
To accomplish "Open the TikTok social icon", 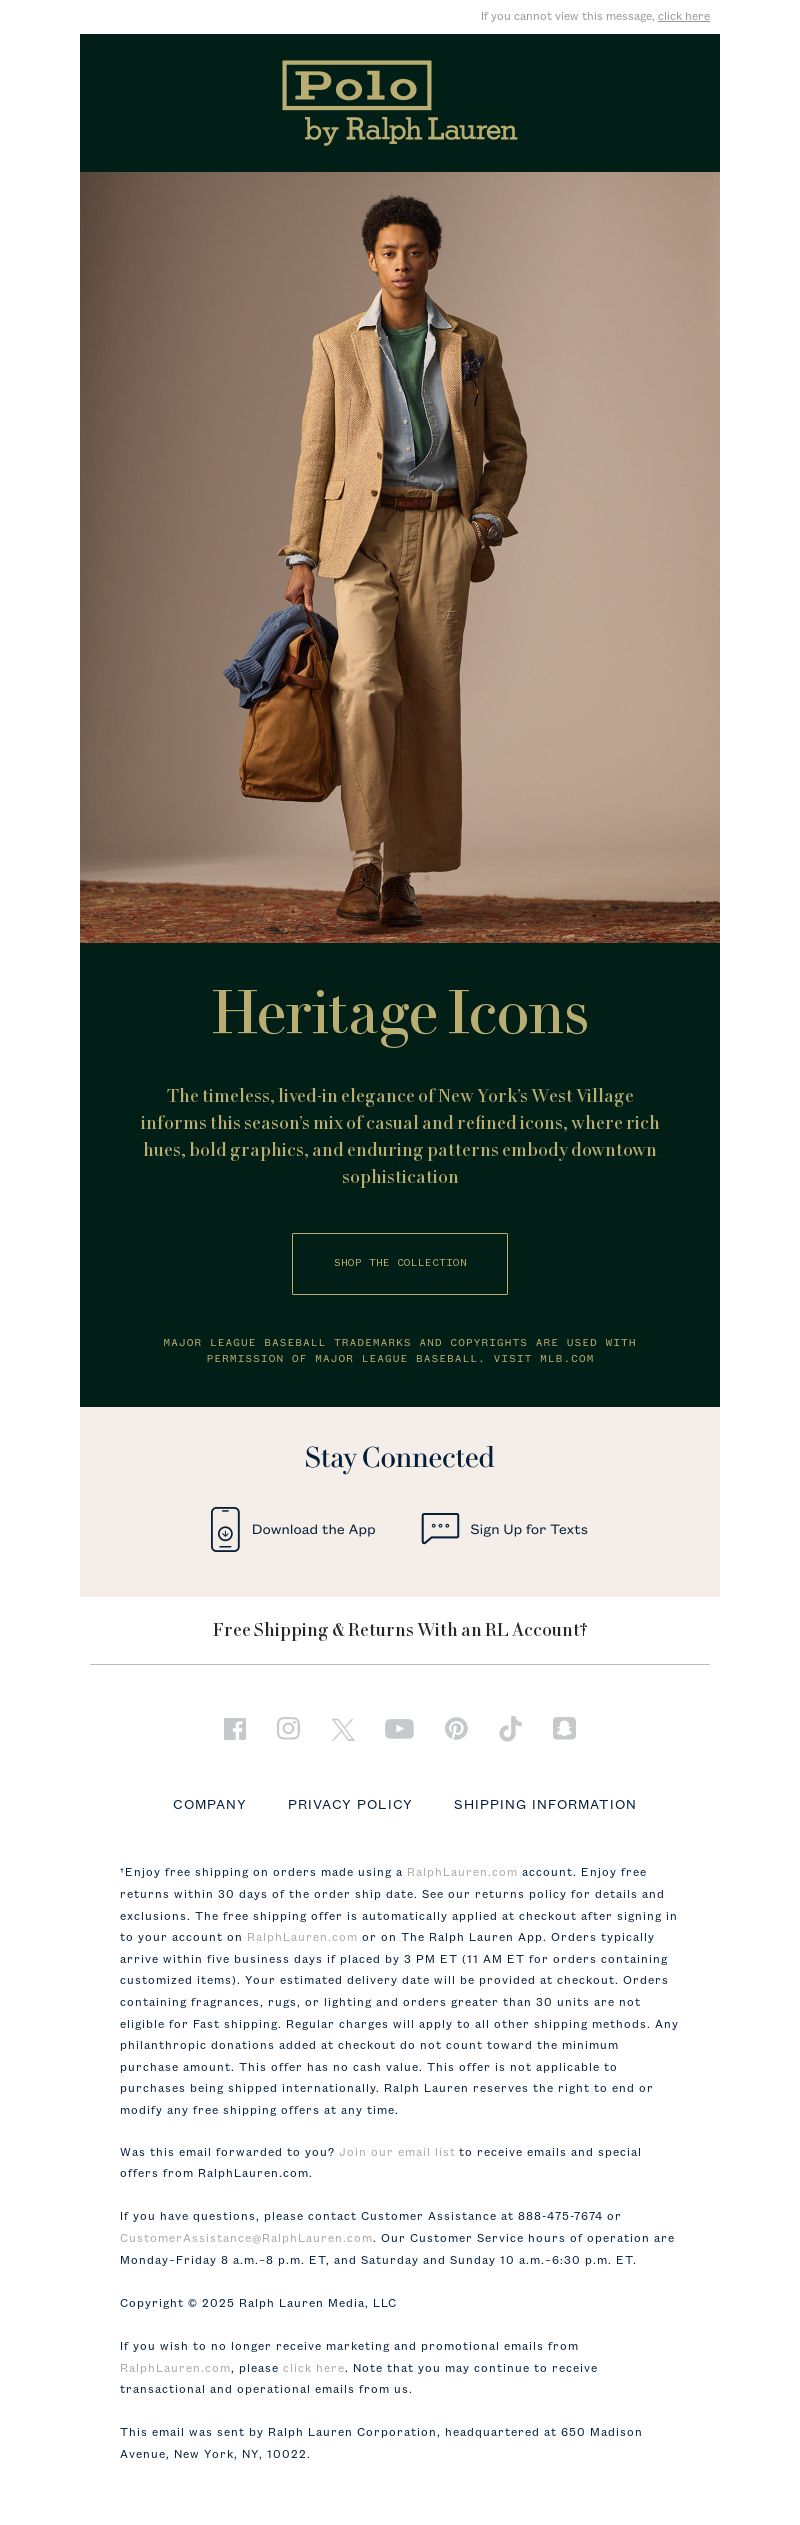I will [x=510, y=1729].
